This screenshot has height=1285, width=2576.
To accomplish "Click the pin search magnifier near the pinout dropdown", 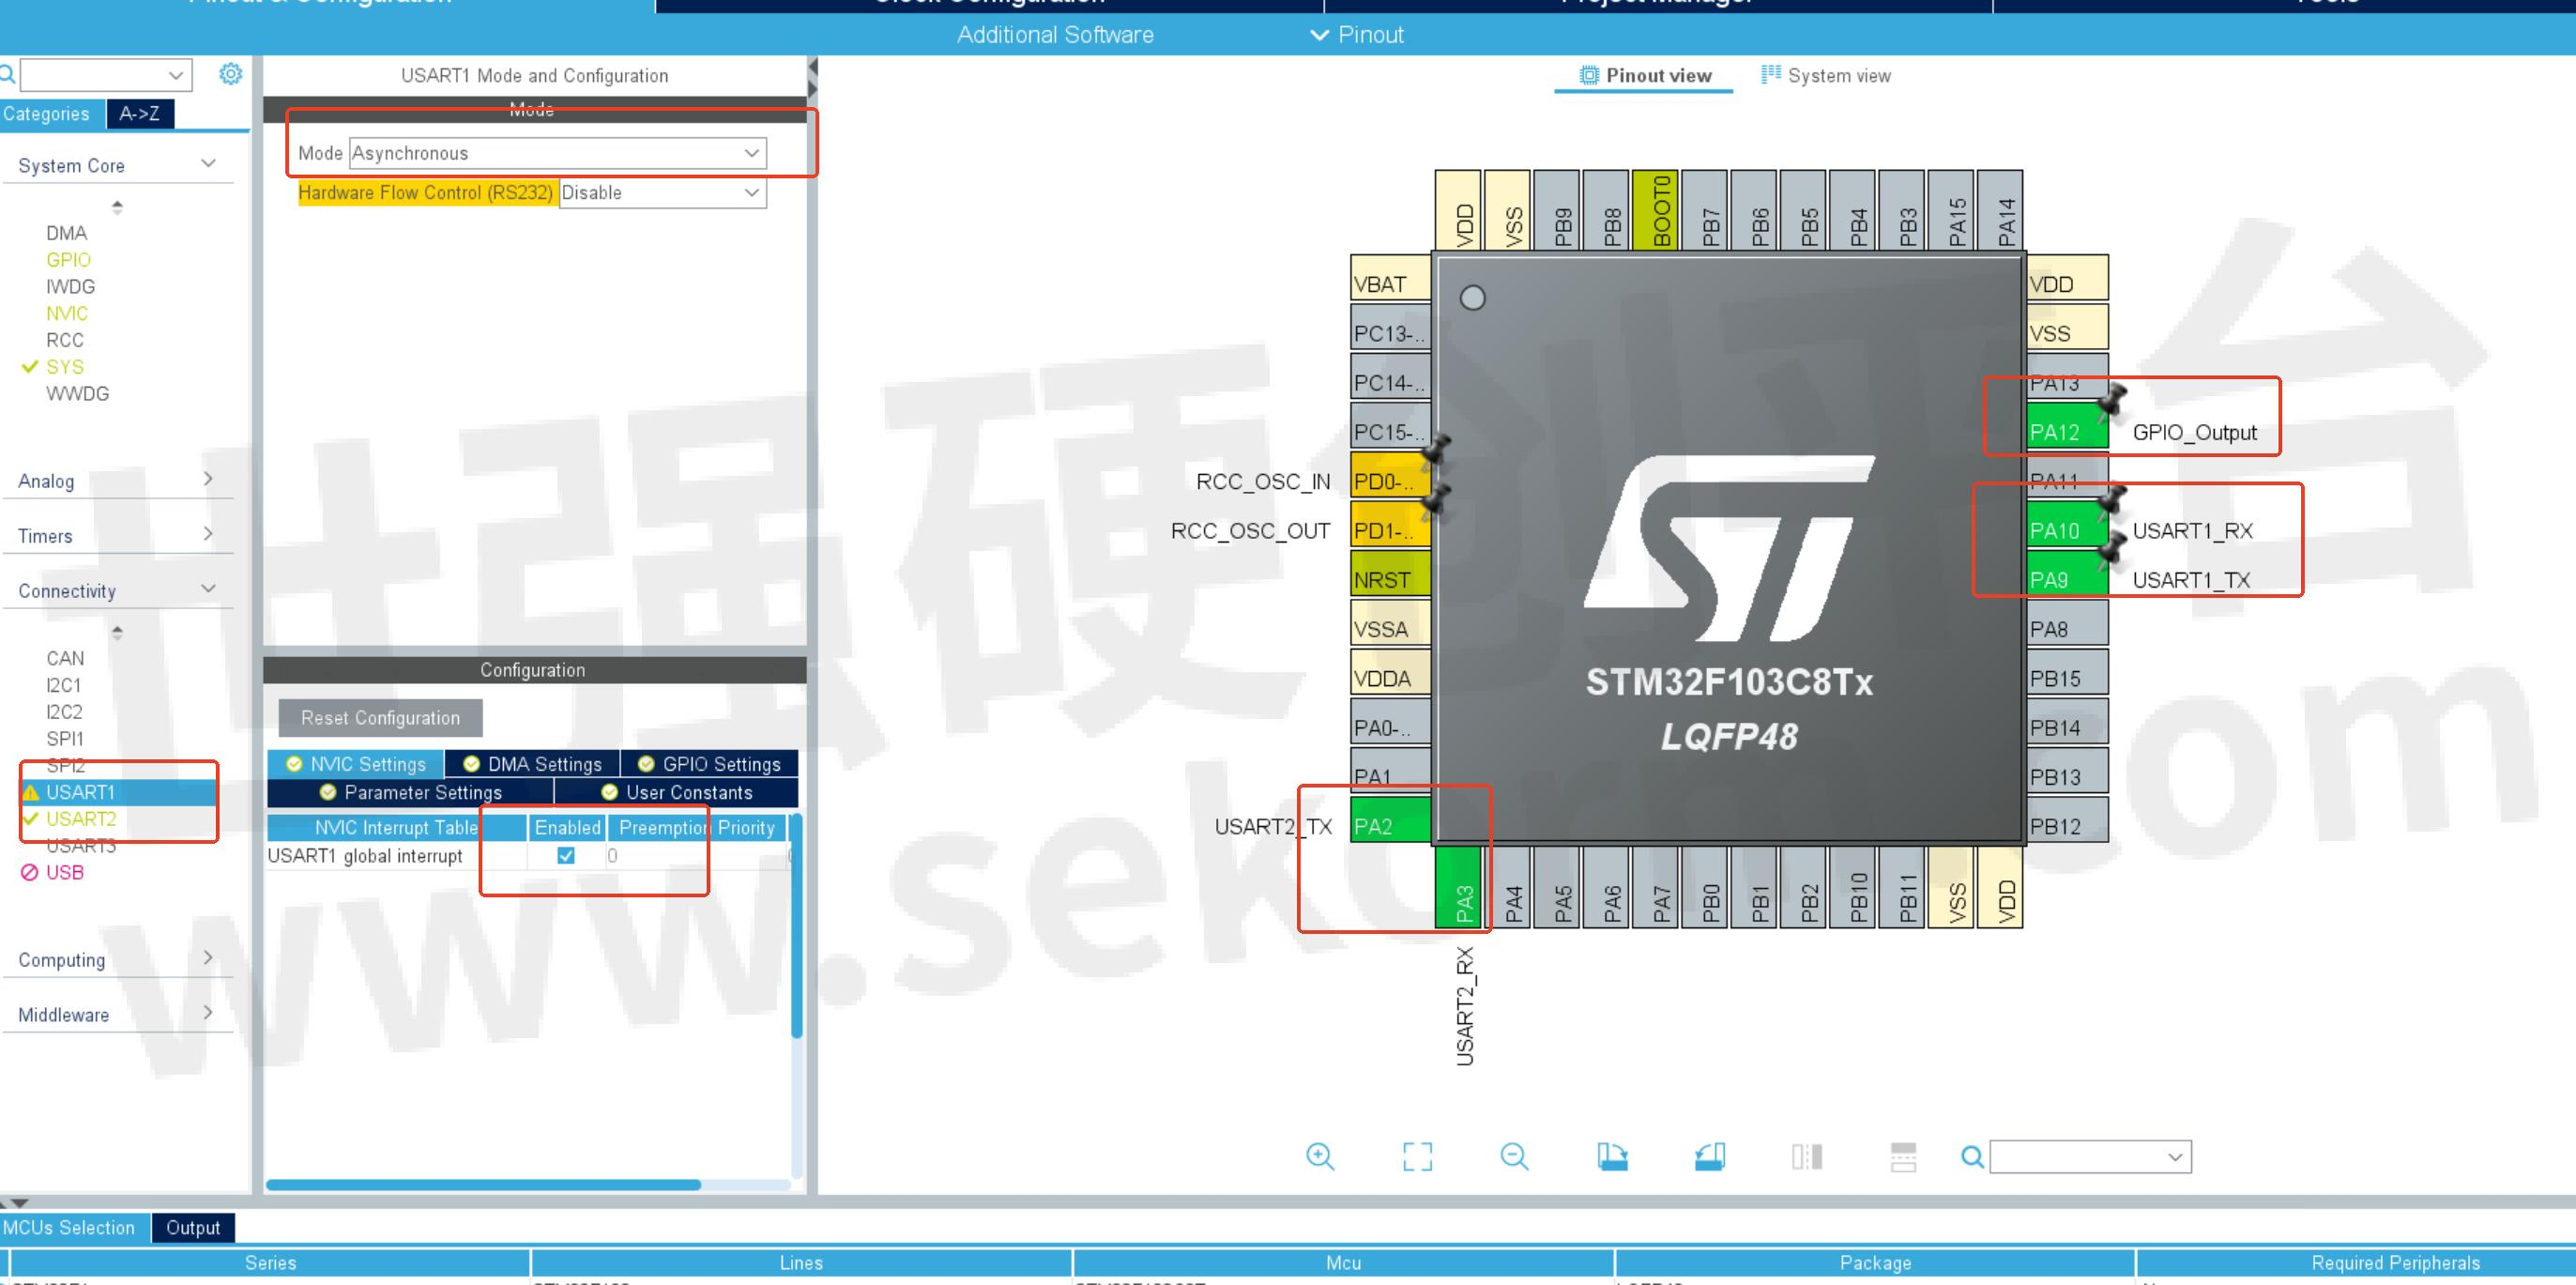I will pos(1972,1157).
